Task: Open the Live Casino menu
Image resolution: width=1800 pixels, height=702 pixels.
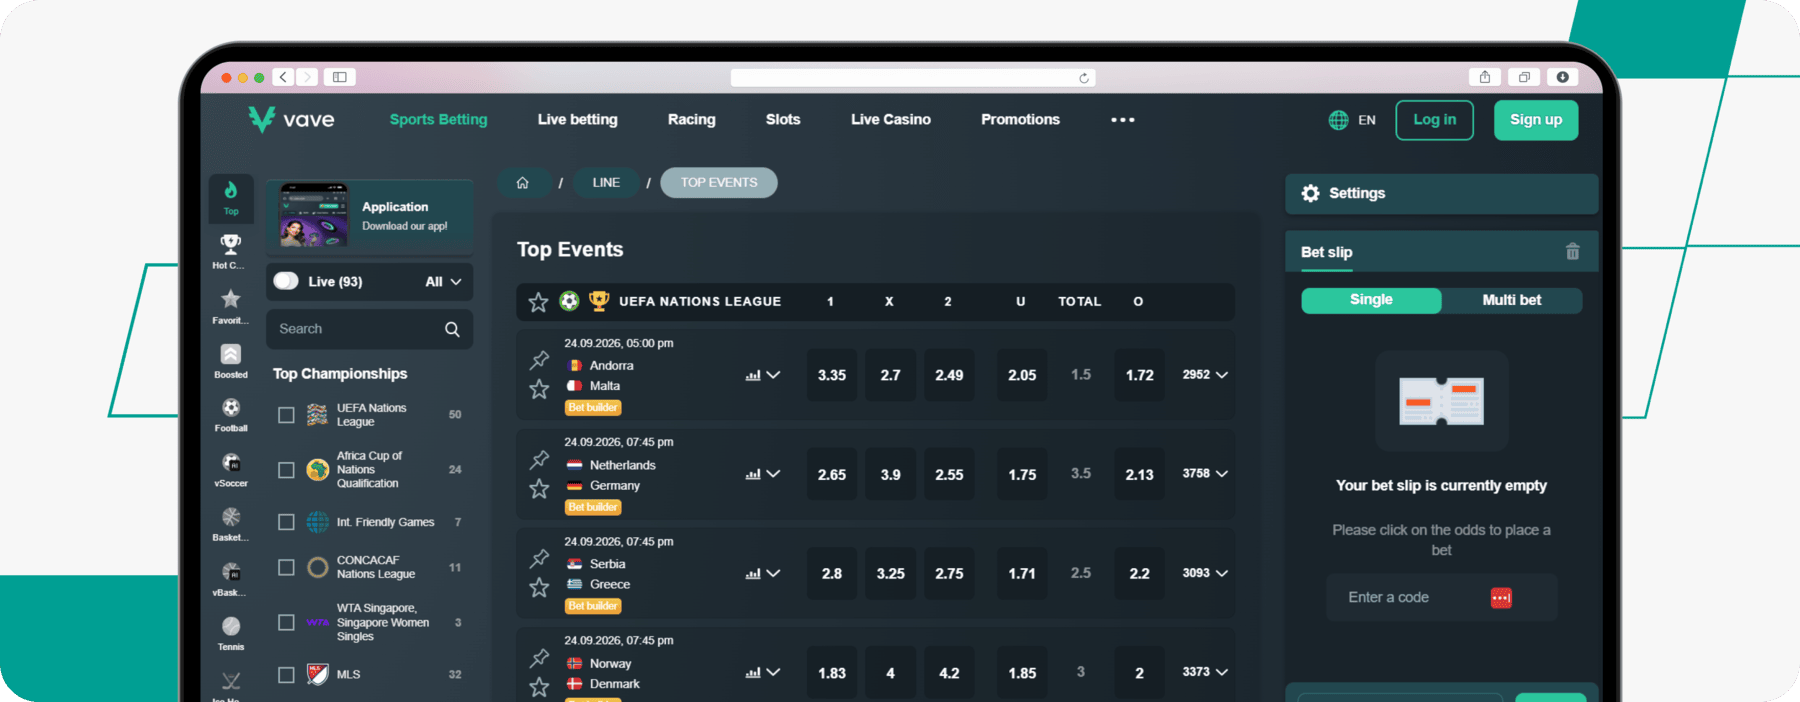Action: click(890, 120)
